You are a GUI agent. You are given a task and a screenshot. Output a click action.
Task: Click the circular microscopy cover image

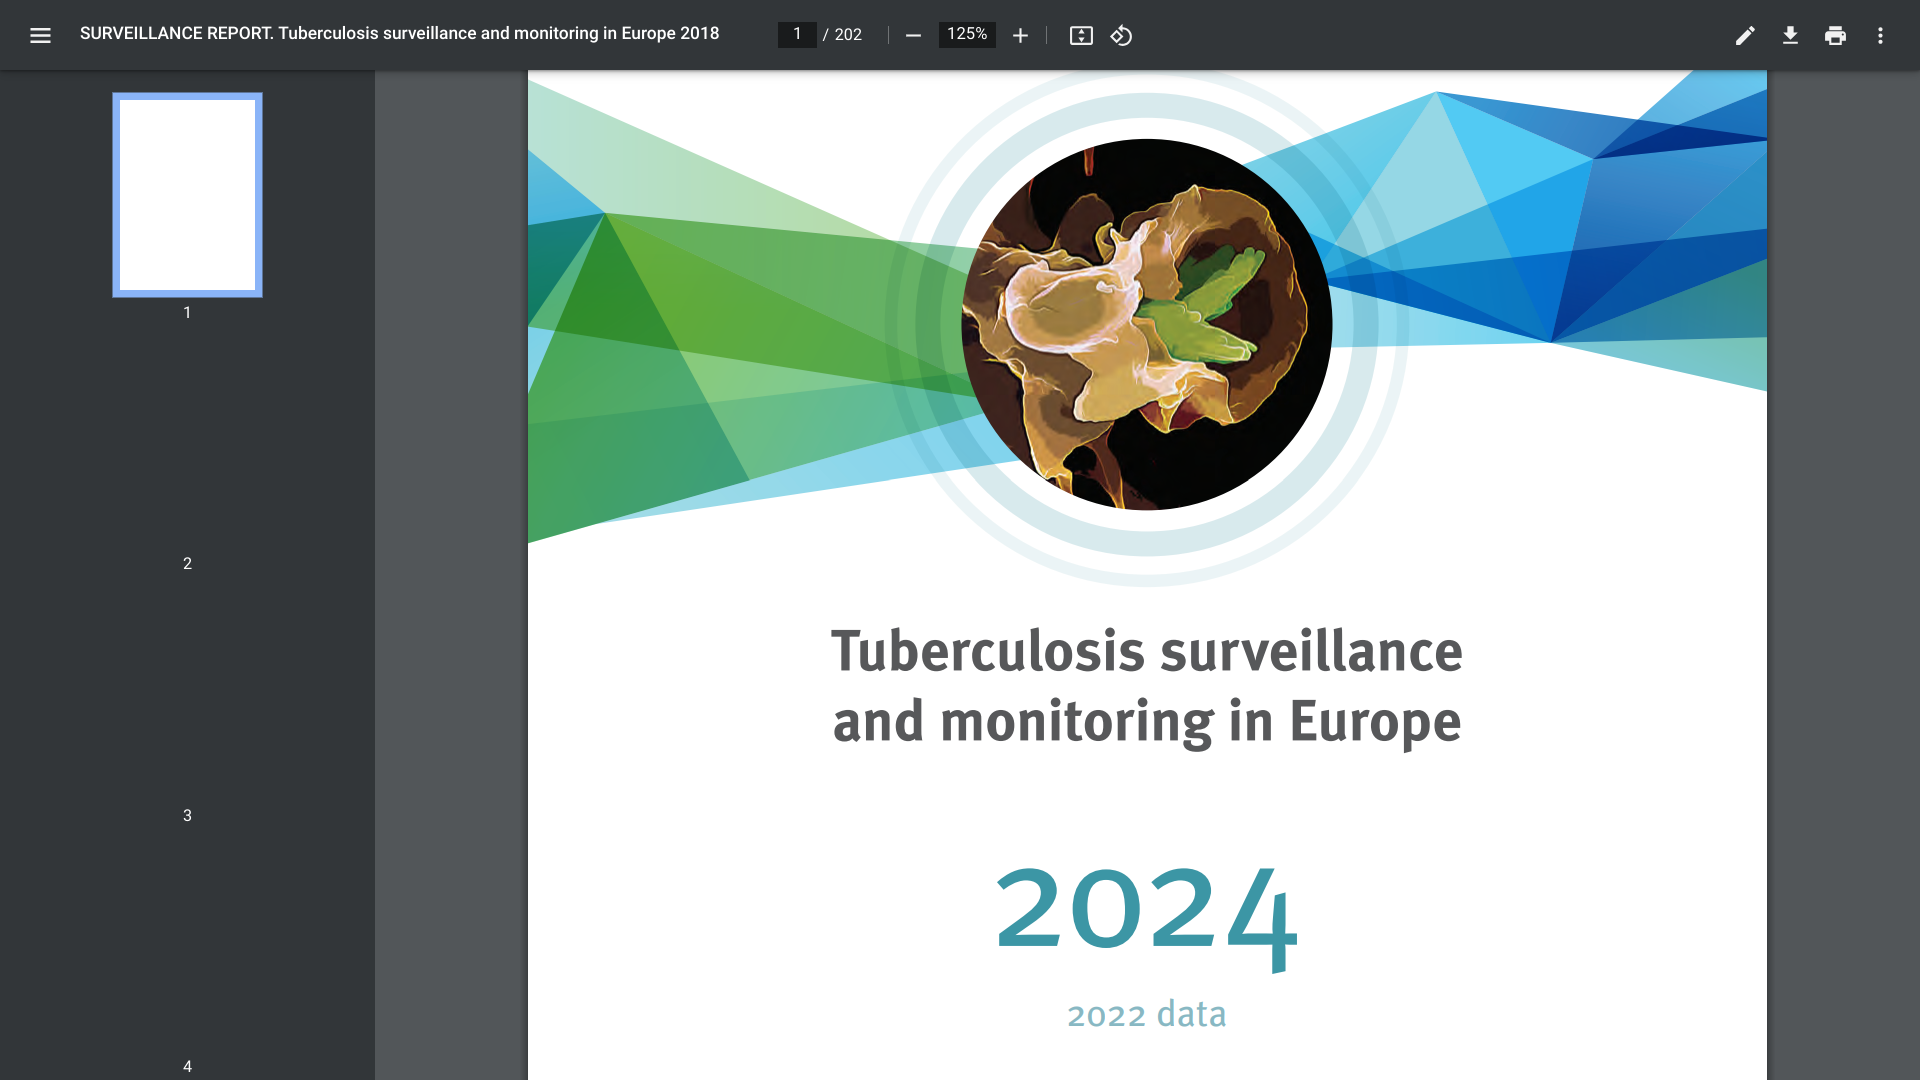coord(1146,324)
